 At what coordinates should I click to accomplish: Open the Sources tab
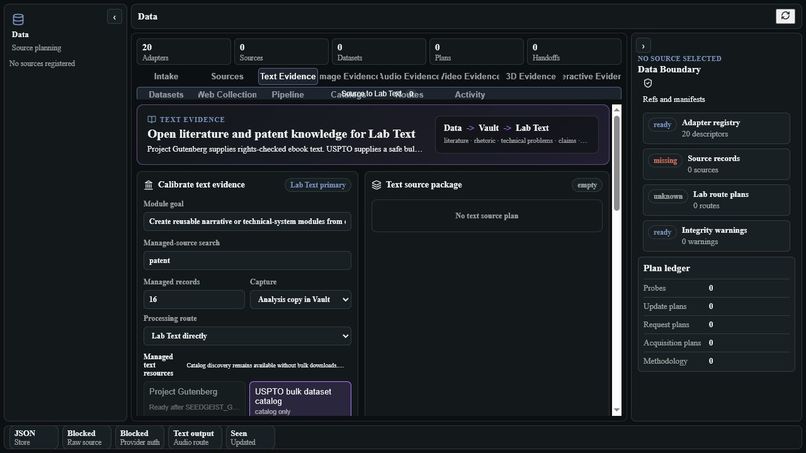pos(227,76)
